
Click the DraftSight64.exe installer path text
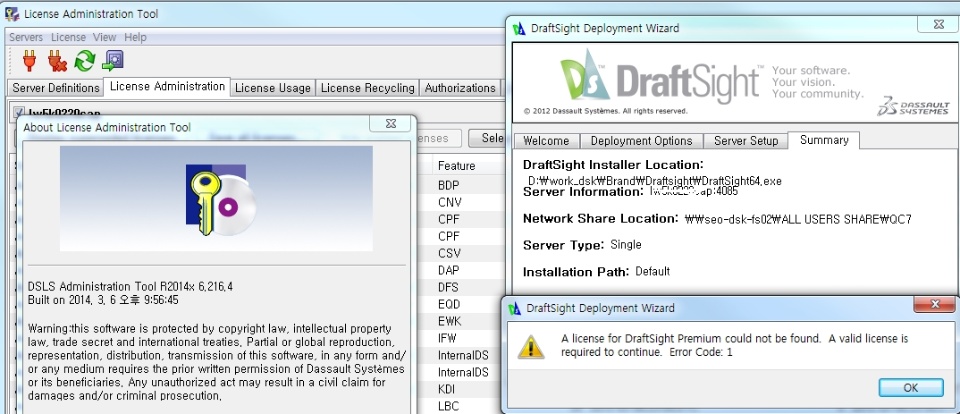click(x=654, y=181)
